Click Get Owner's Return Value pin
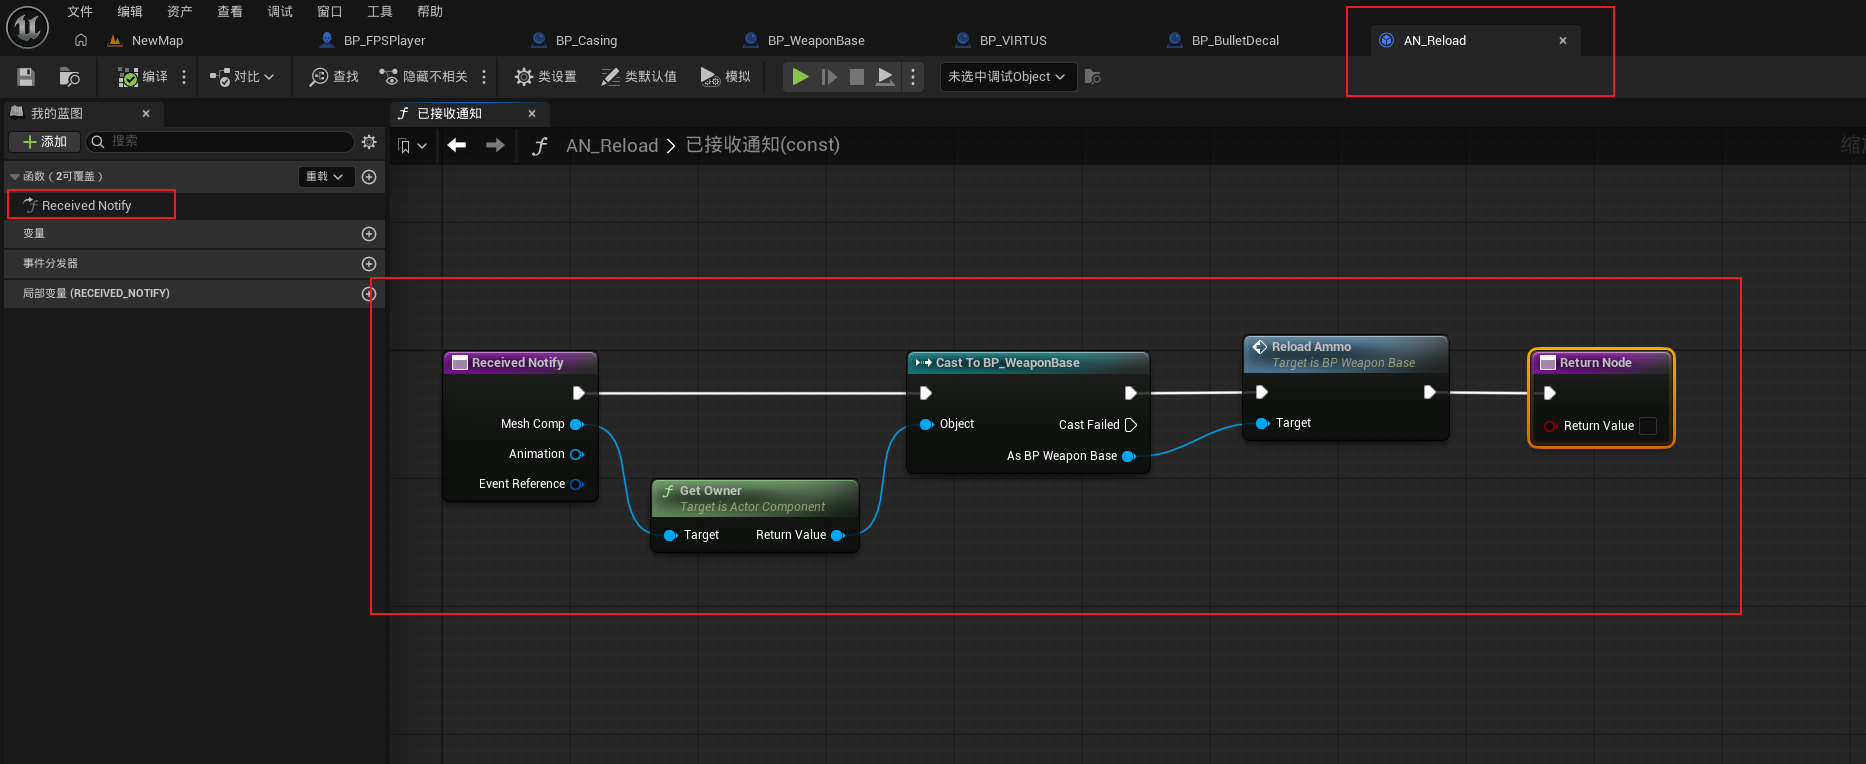 pos(838,535)
